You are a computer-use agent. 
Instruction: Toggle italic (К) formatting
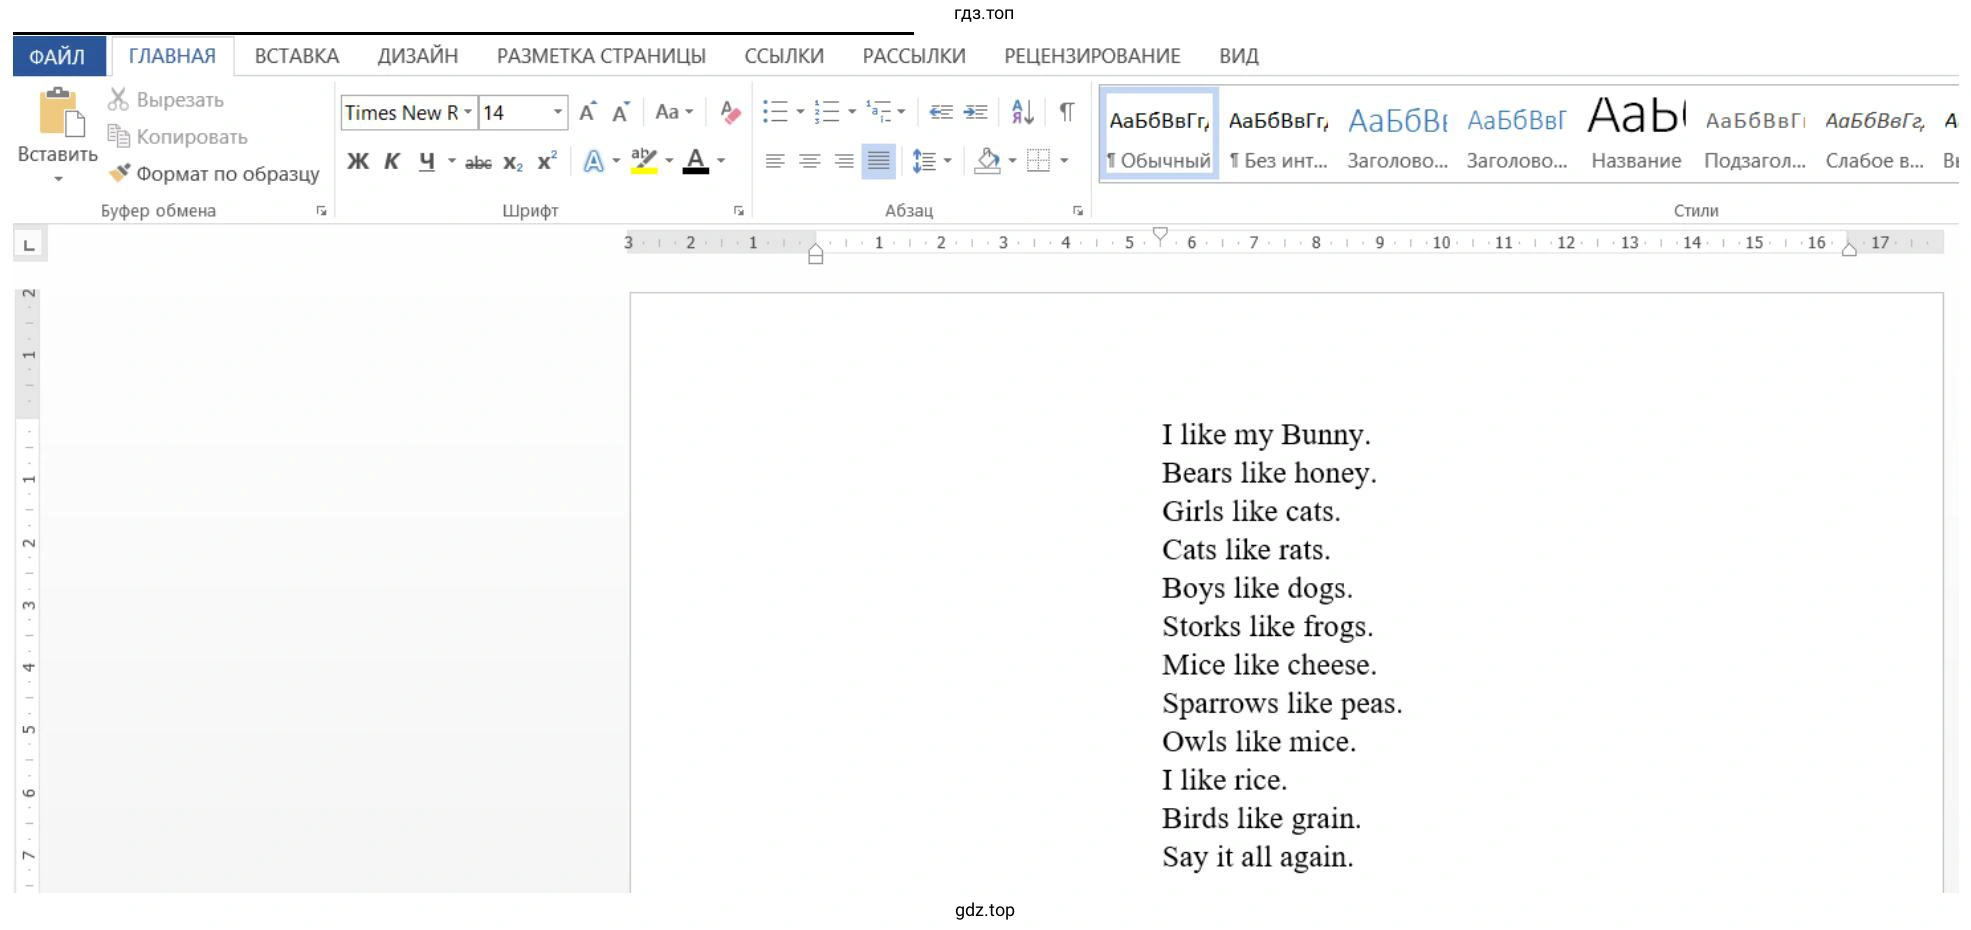point(392,161)
